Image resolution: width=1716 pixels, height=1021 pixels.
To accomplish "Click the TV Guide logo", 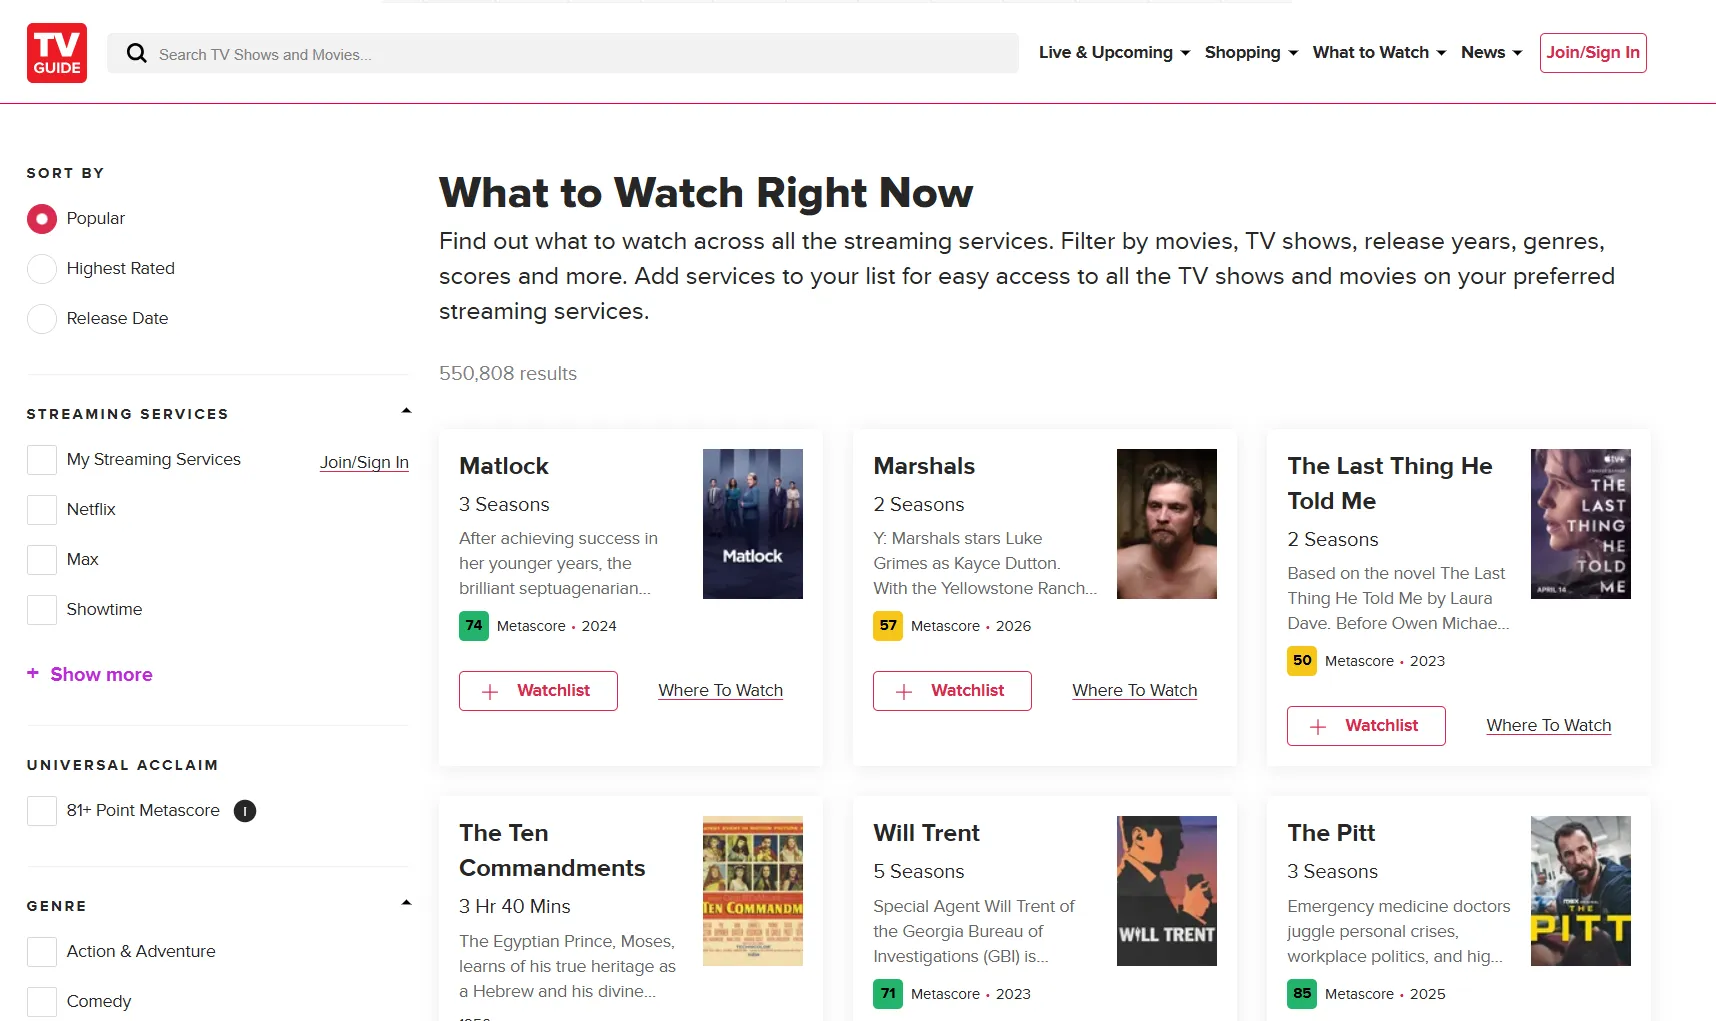I will point(56,52).
